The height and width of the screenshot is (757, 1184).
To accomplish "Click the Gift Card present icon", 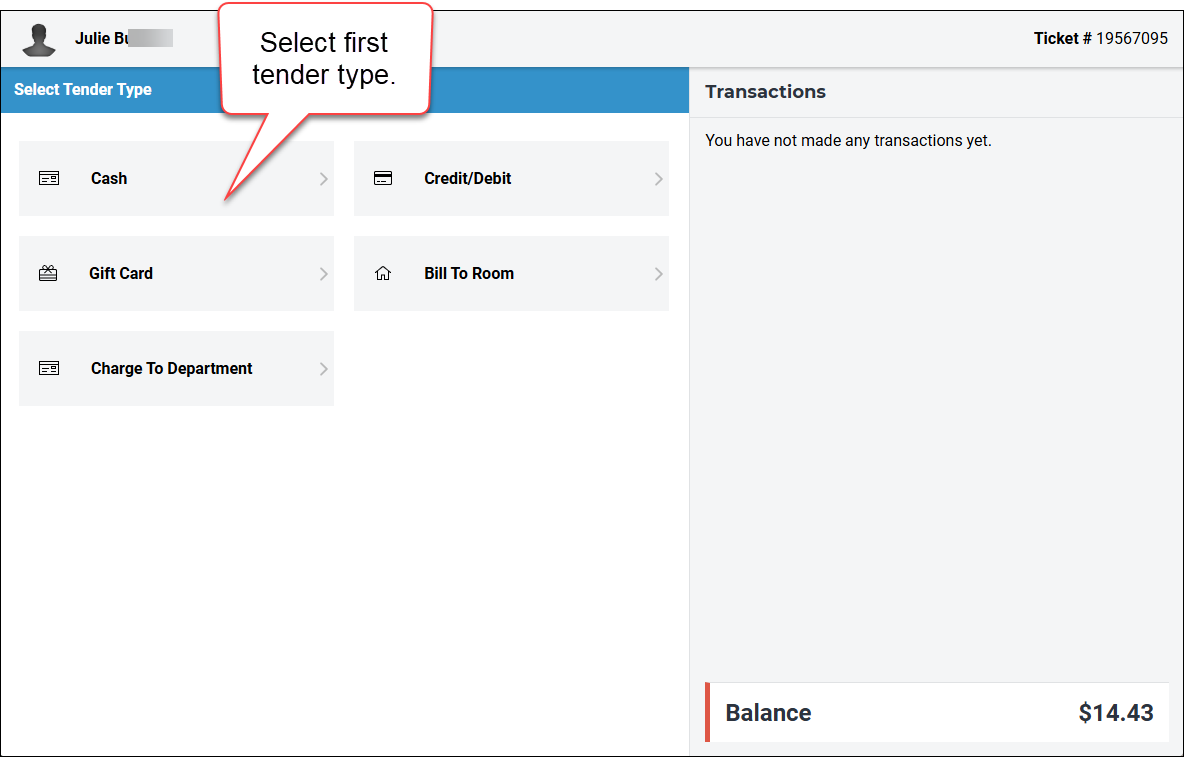I will pyautogui.click(x=48, y=273).
